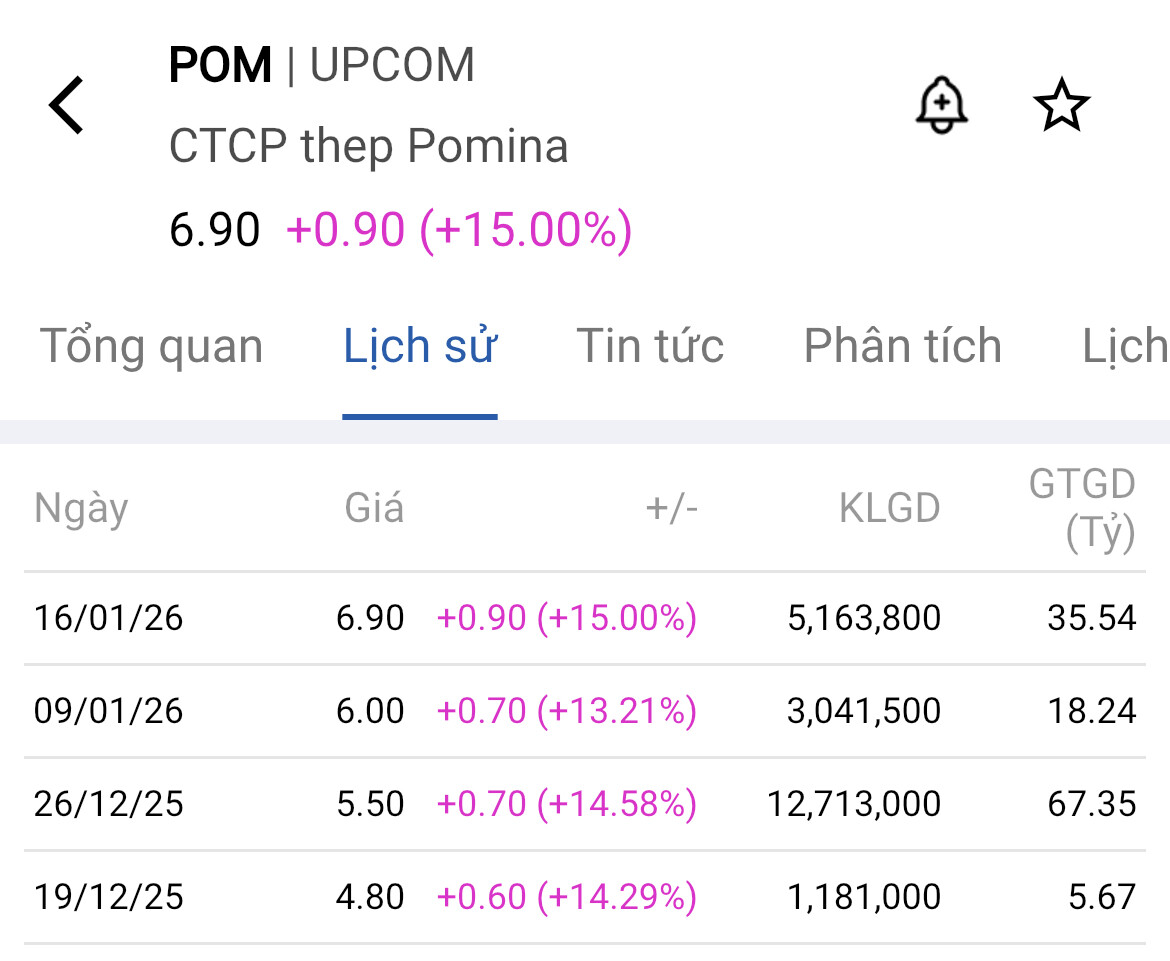Add POM to favorites with star
Viewport: 1170px width, 961px height.
pyautogui.click(x=1061, y=105)
